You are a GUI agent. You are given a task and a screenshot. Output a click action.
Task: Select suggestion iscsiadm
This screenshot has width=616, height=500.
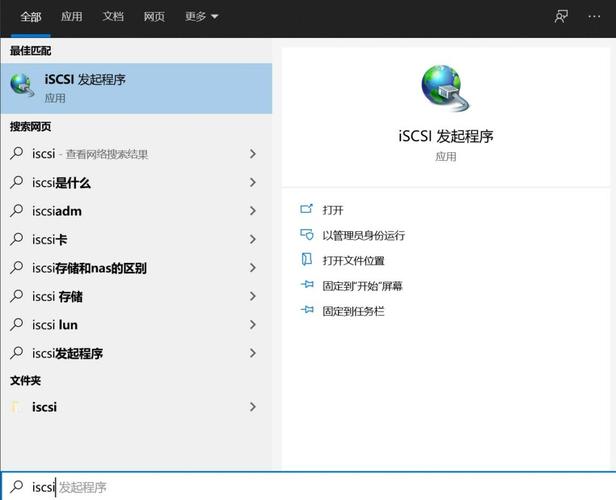click(136, 211)
